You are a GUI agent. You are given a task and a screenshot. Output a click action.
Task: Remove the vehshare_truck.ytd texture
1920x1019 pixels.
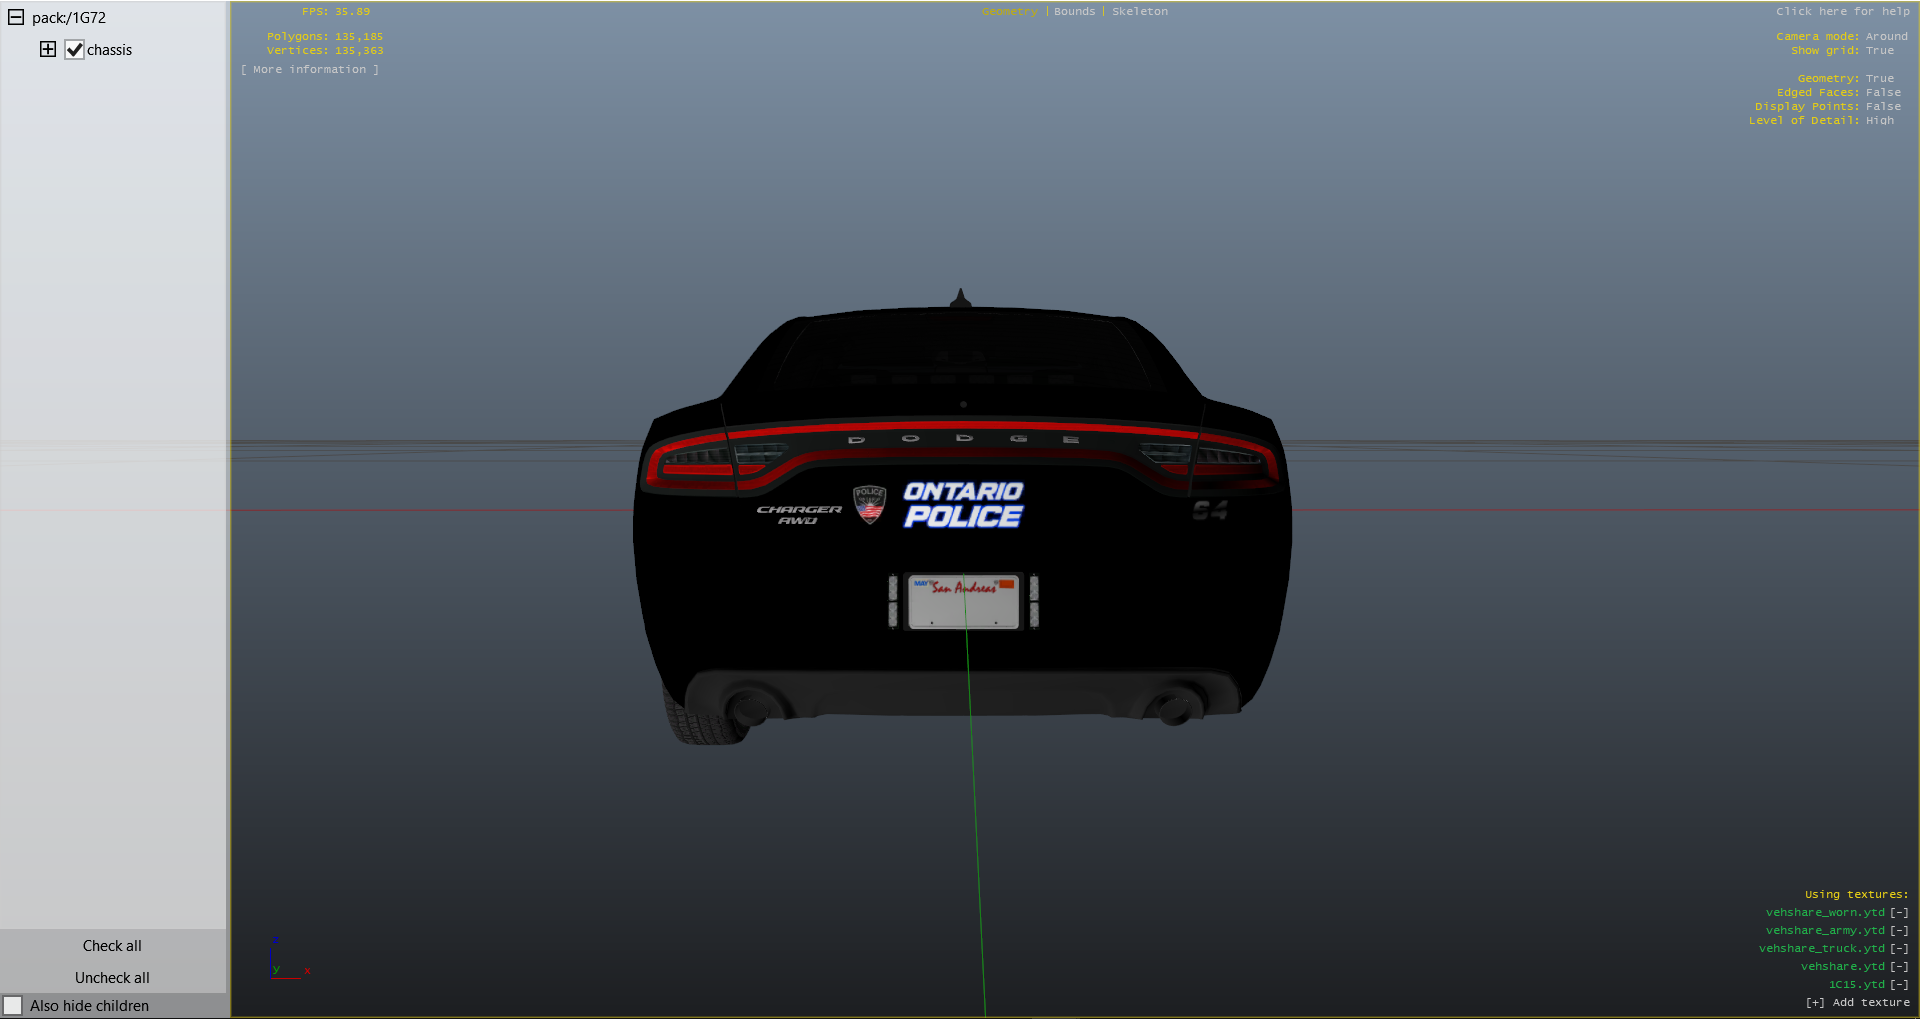(x=1899, y=948)
